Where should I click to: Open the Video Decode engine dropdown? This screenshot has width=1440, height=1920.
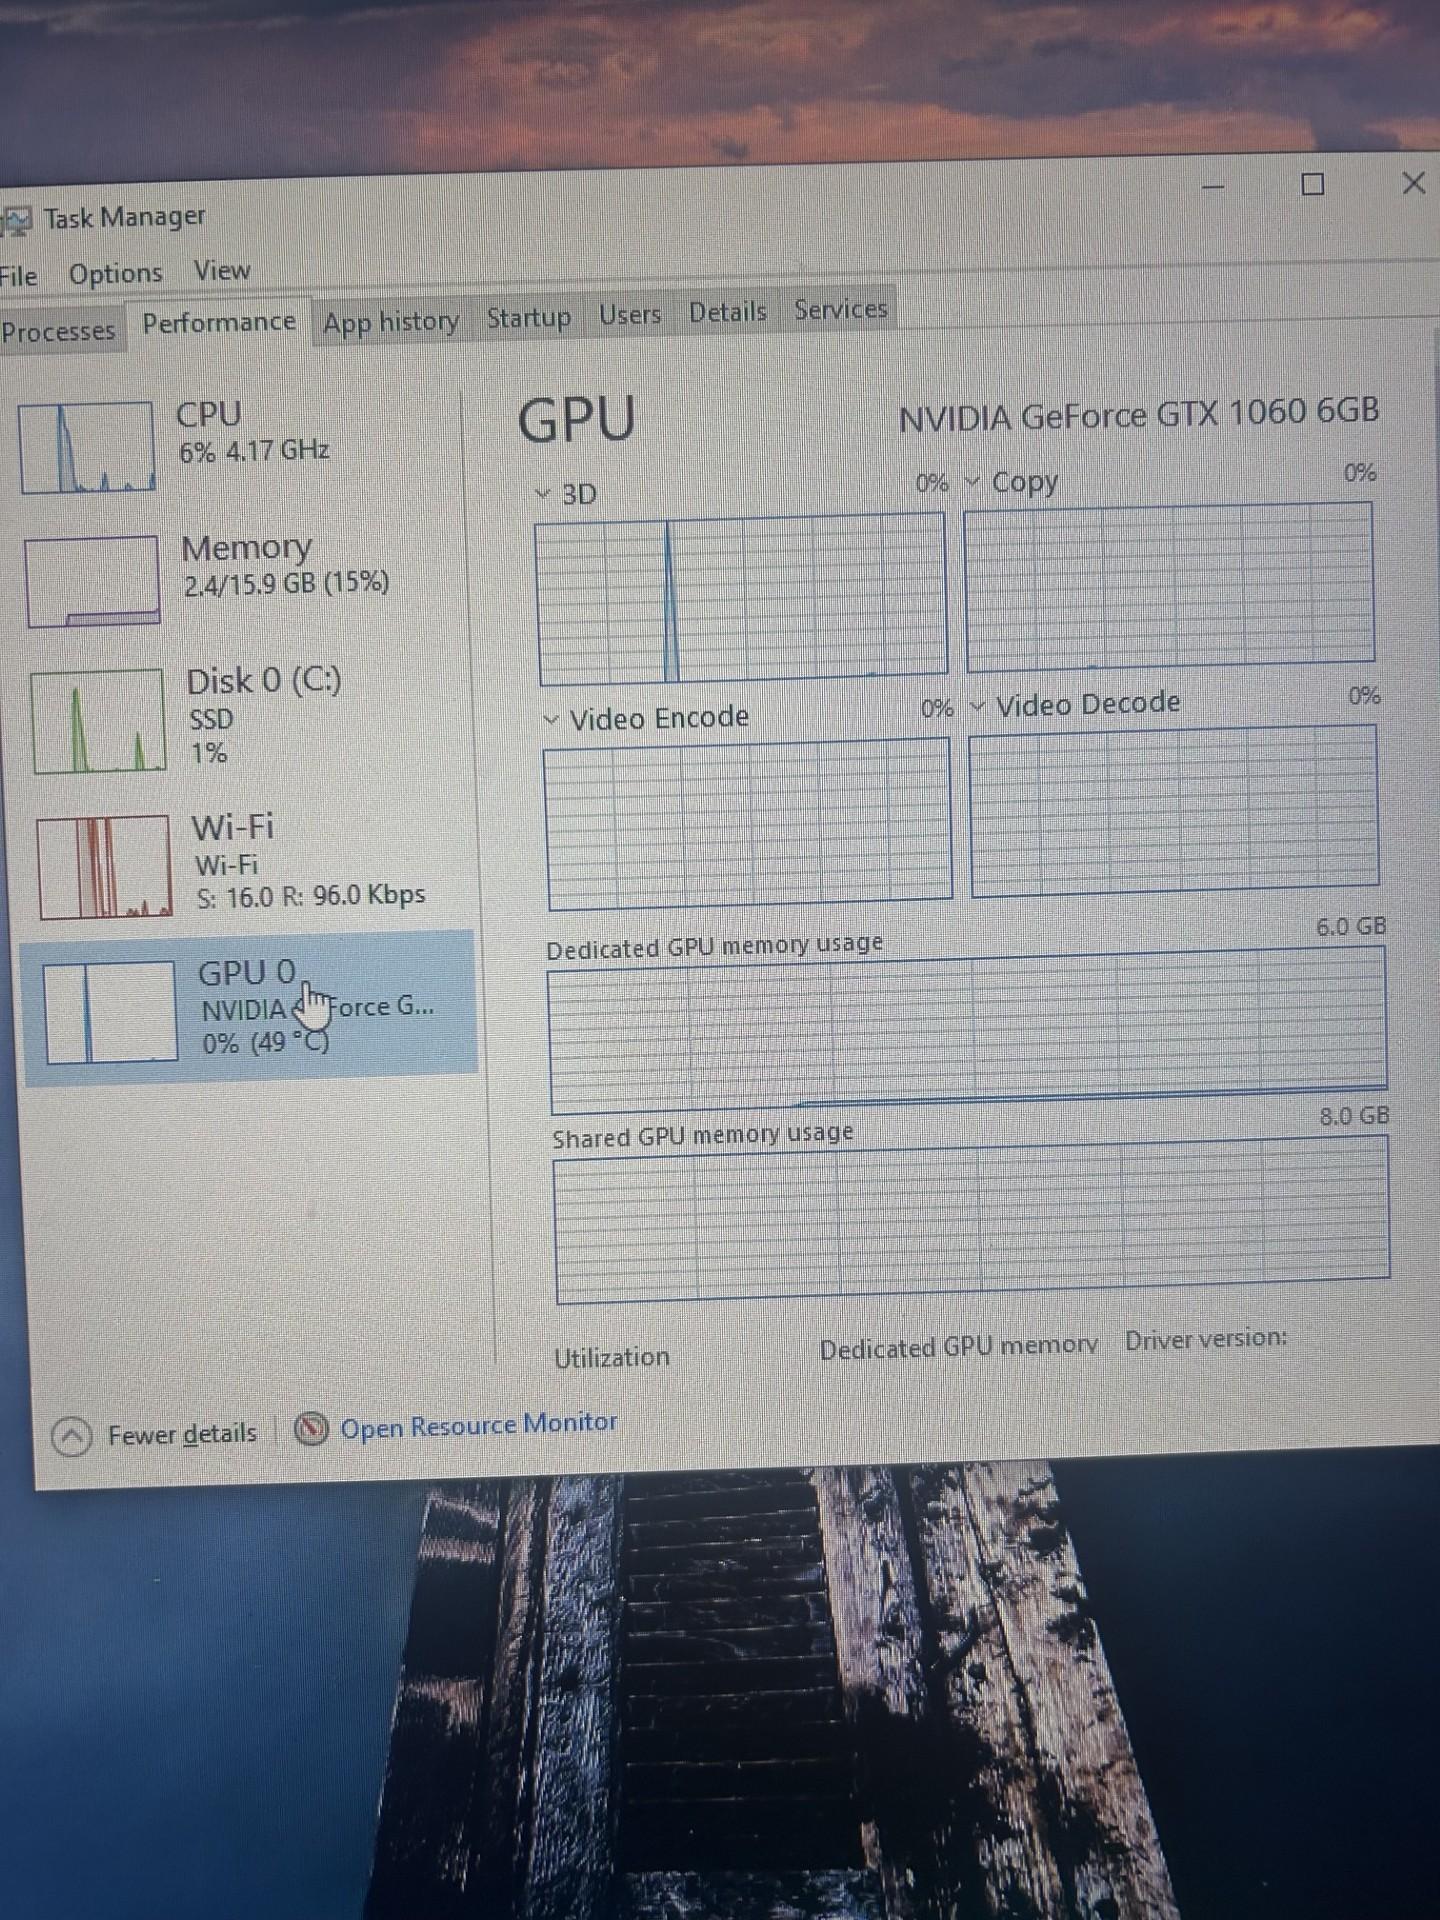click(977, 707)
